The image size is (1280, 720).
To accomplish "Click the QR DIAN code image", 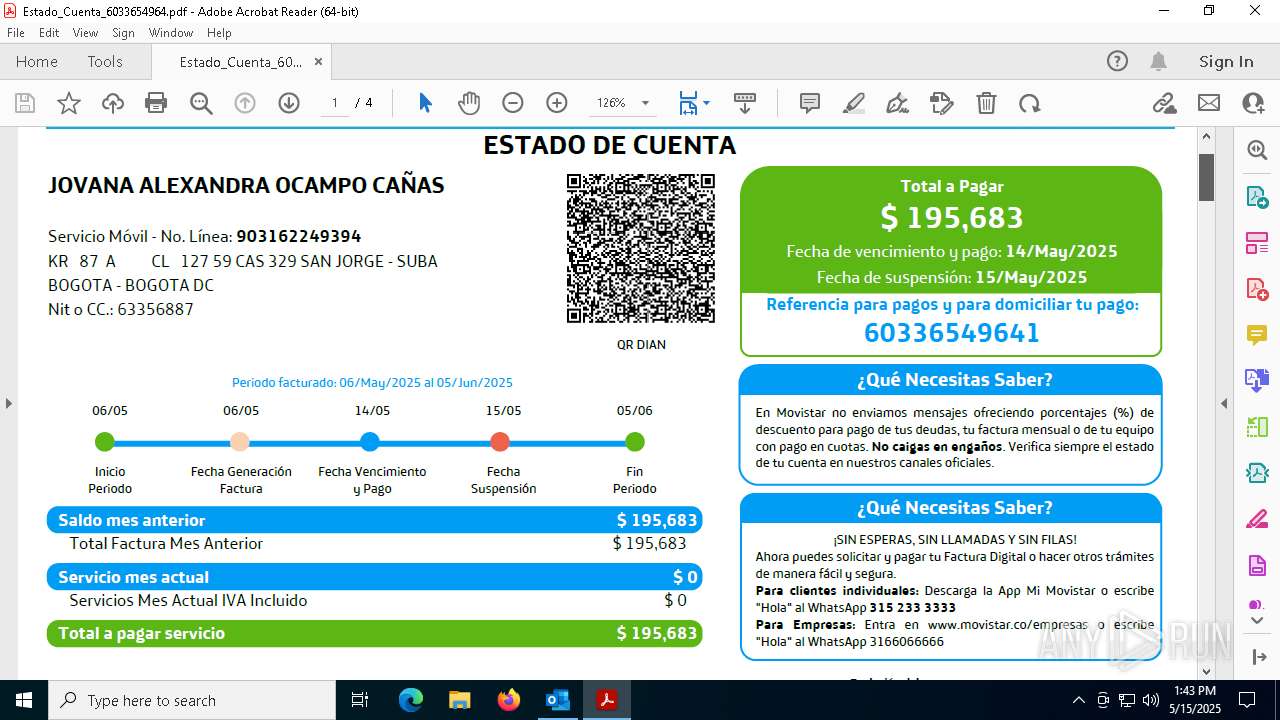I will pyautogui.click(x=641, y=248).
